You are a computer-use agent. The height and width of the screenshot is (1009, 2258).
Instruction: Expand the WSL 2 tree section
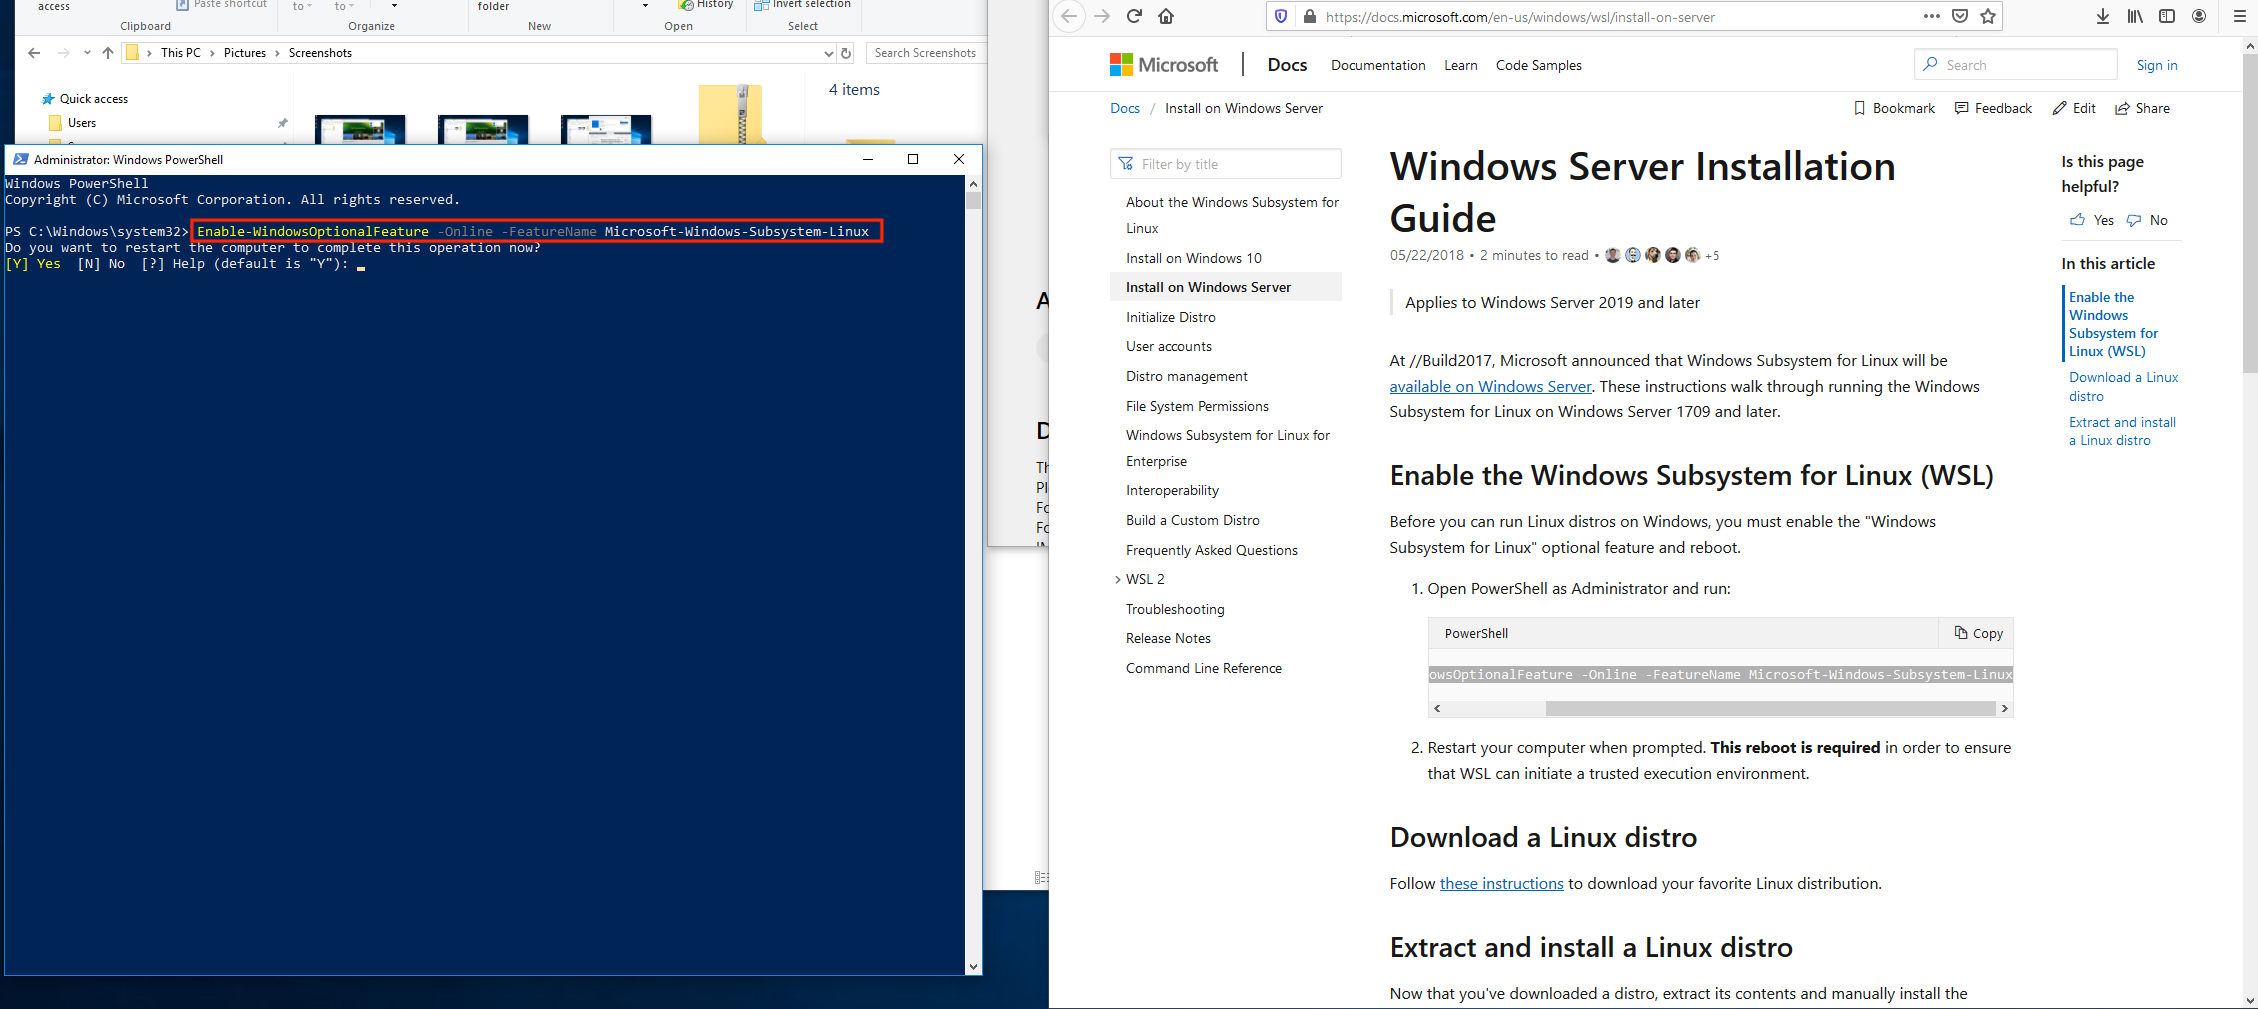(x=1118, y=579)
